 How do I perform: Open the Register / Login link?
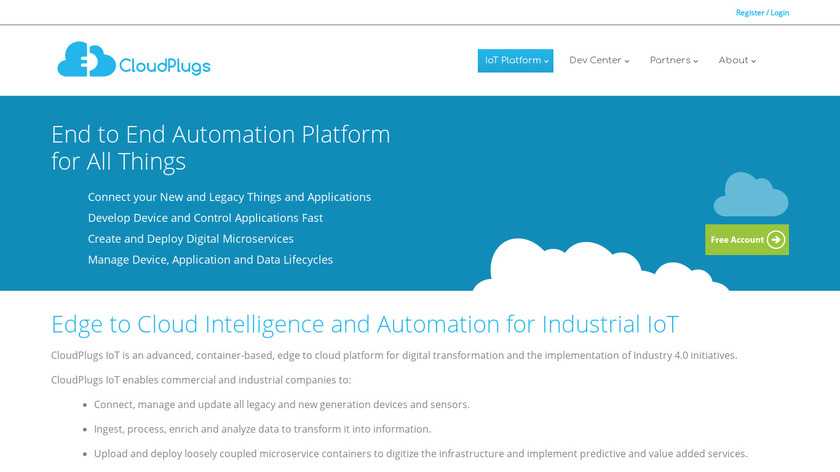point(762,12)
